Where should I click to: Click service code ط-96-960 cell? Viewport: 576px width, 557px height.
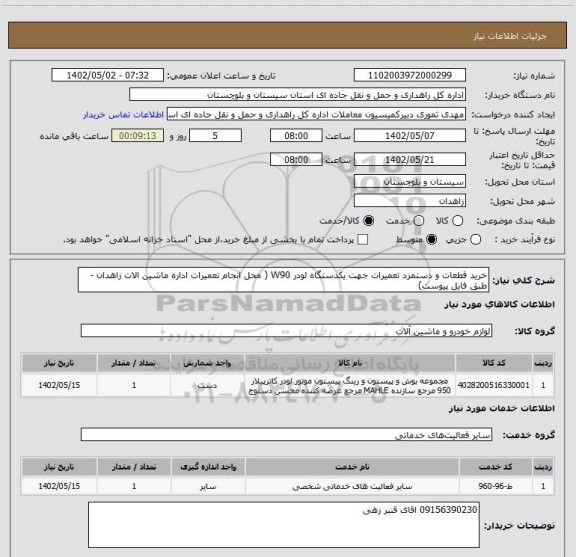click(x=496, y=486)
